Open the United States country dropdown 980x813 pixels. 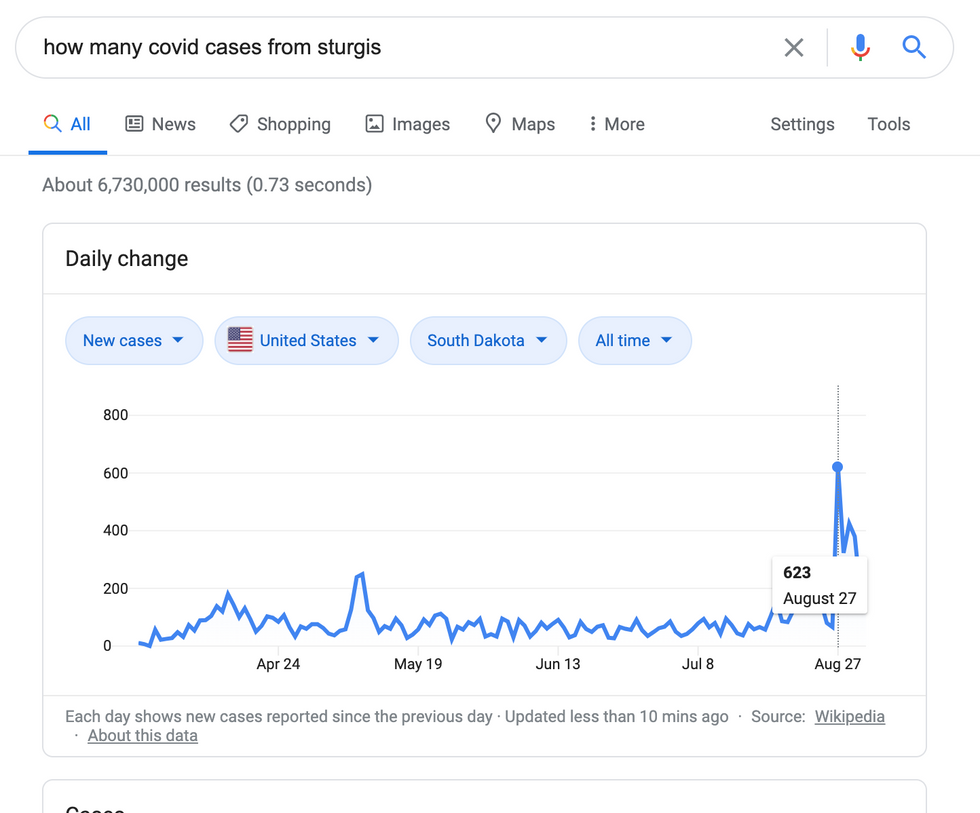306,341
